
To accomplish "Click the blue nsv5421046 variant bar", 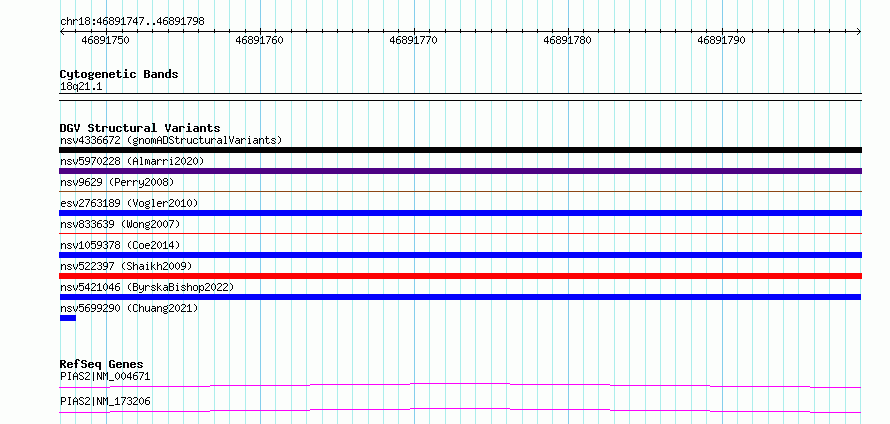I will (x=460, y=297).
